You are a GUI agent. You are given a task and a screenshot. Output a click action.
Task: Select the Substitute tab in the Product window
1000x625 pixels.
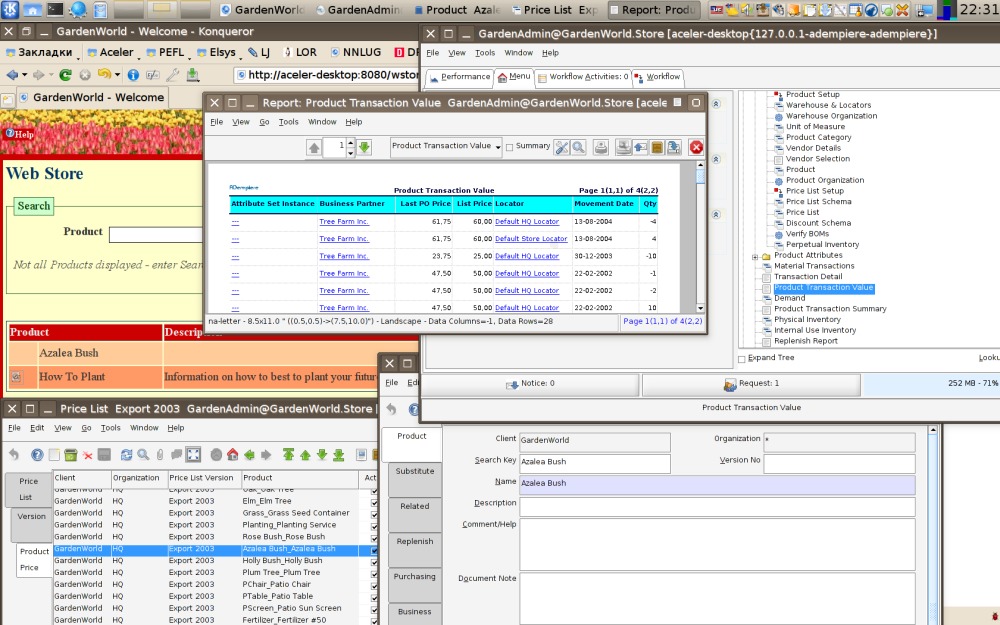415,480
